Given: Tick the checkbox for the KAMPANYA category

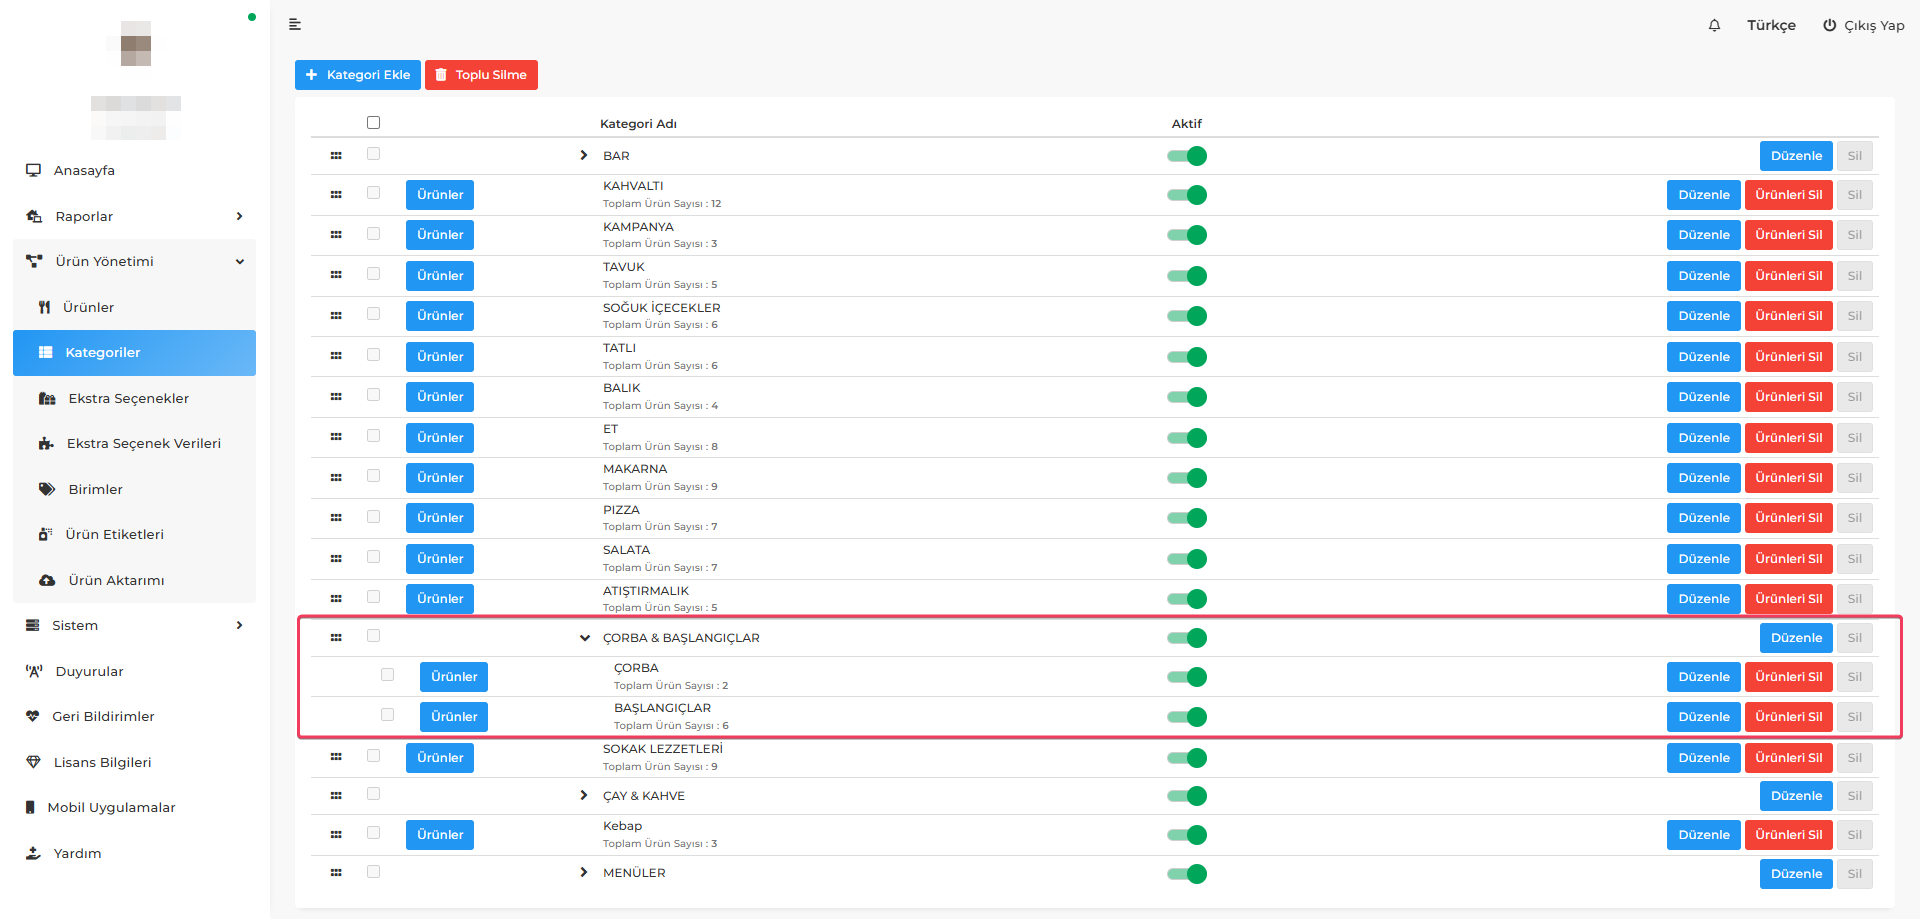Looking at the screenshot, I should (x=373, y=233).
